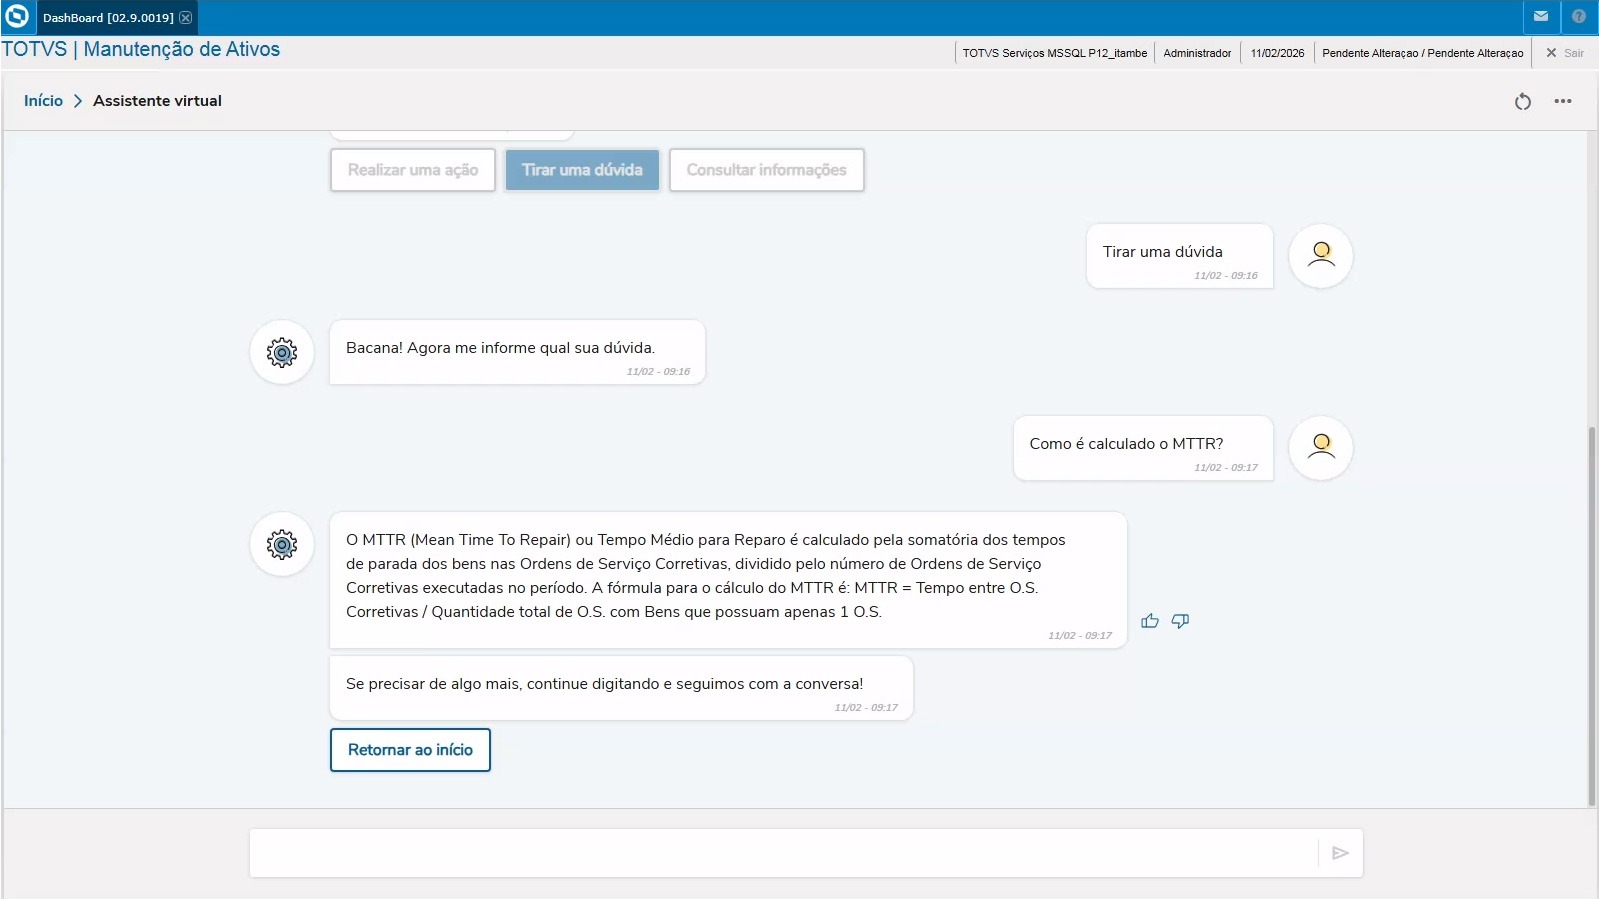Select the DashBoard [02.9.0019] tab
Viewport: 1599px width, 899px height.
[x=107, y=18]
